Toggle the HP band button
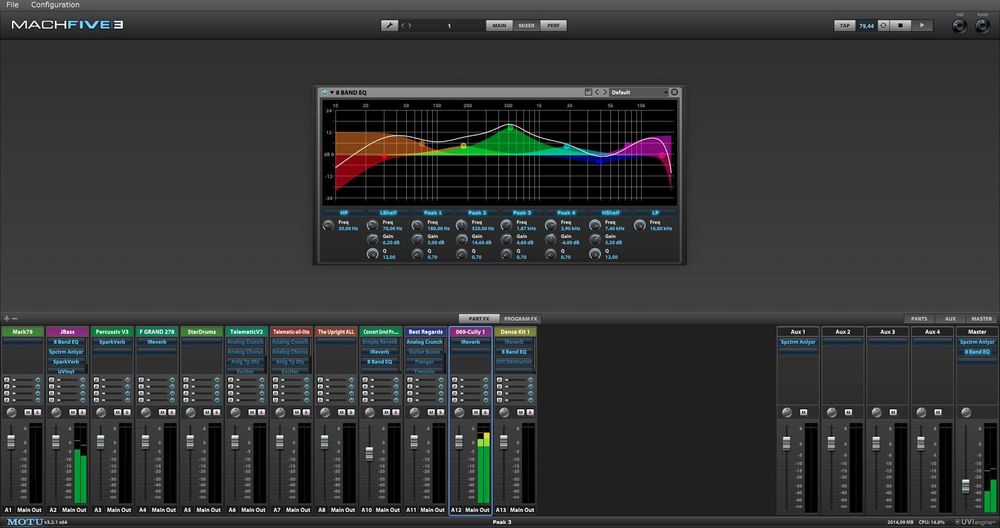 point(344,212)
